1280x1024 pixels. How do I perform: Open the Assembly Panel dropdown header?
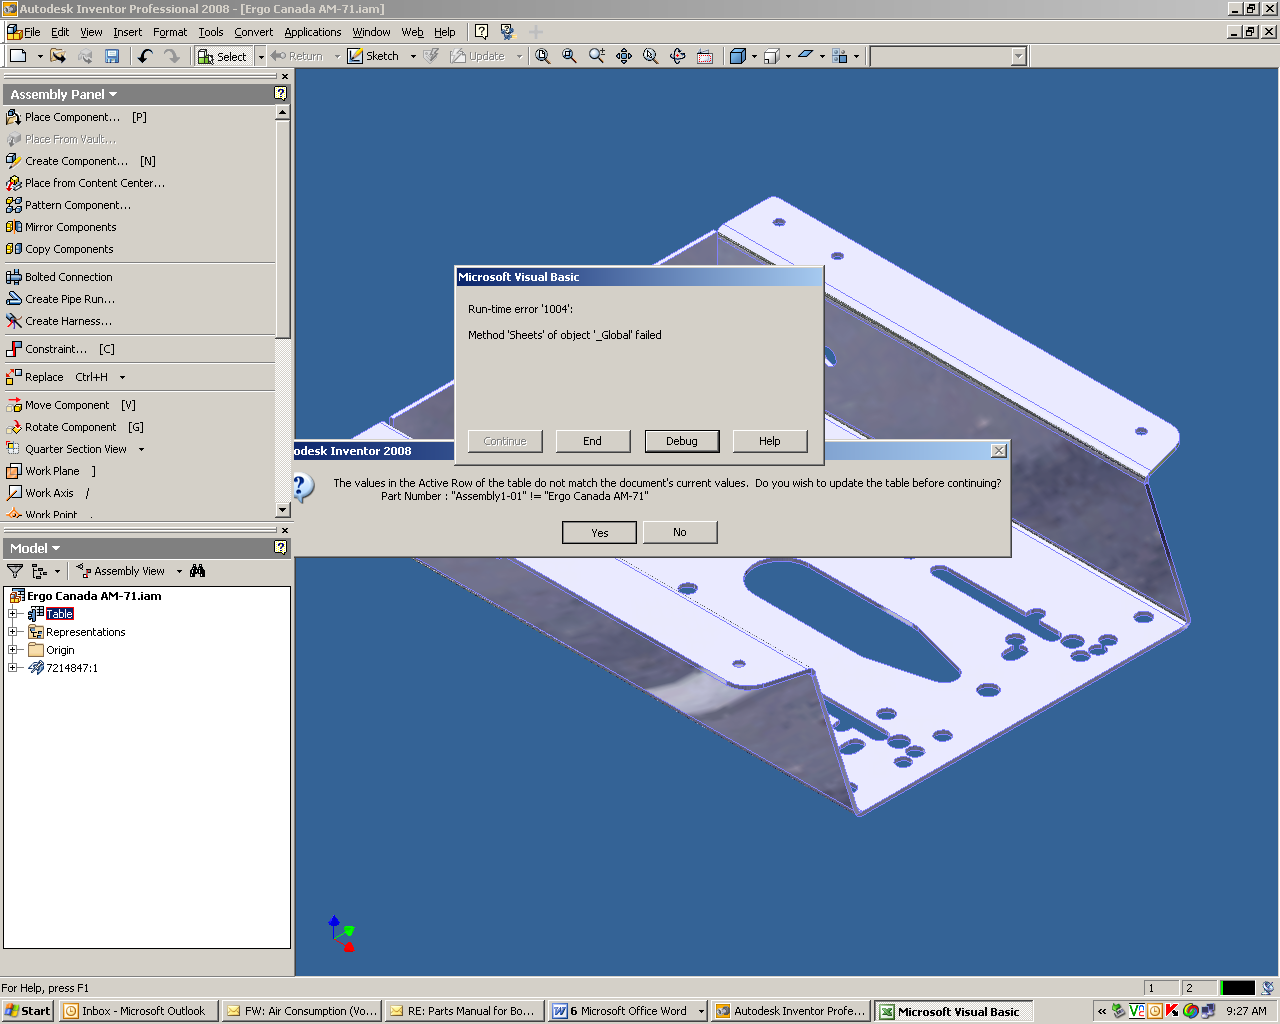pos(64,94)
